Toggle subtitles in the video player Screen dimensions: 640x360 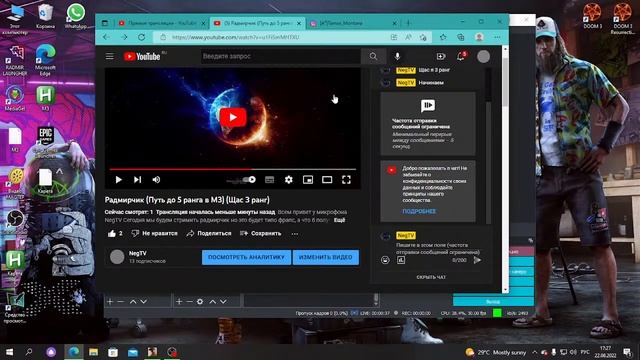269,180
